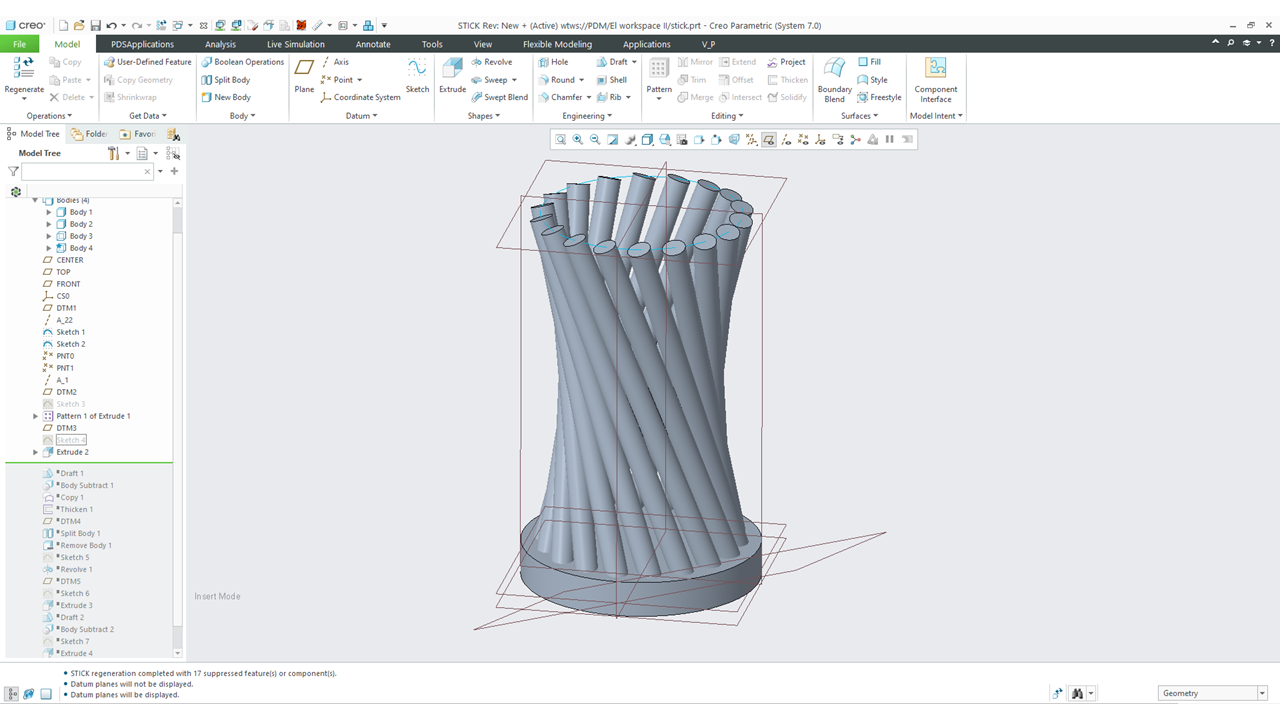The width and height of the screenshot is (1280, 720).
Task: Select the Extrude tool
Action: 453,75
